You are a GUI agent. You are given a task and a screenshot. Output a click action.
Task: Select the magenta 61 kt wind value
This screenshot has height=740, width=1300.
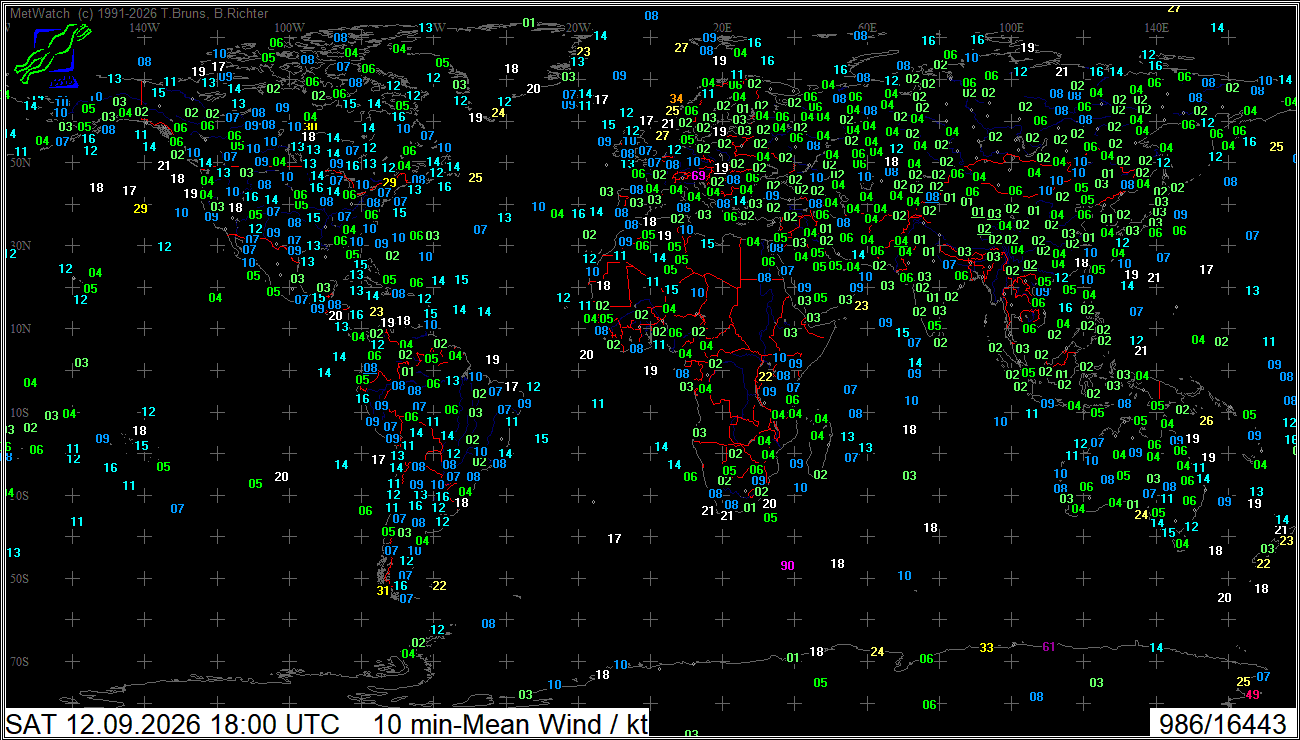[x=1048, y=647]
